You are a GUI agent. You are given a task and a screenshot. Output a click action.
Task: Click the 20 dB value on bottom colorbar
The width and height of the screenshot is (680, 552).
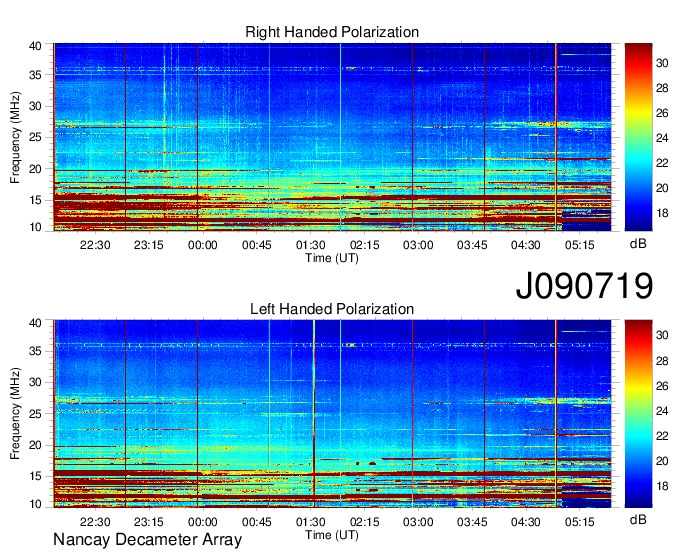[x=662, y=461]
